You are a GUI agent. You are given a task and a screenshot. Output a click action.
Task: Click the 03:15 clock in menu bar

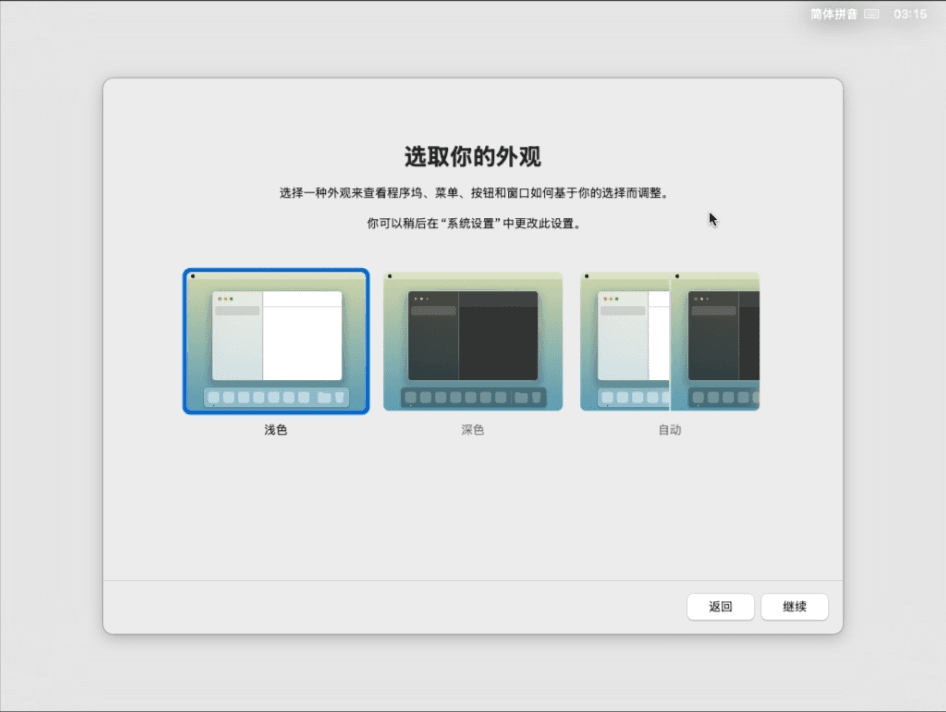point(910,14)
